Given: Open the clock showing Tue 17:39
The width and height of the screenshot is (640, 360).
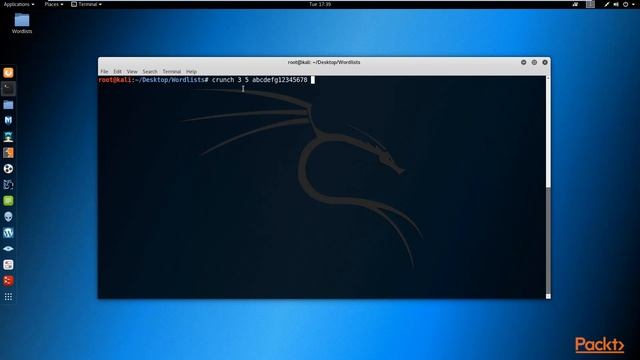Looking at the screenshot, I should point(320,4).
